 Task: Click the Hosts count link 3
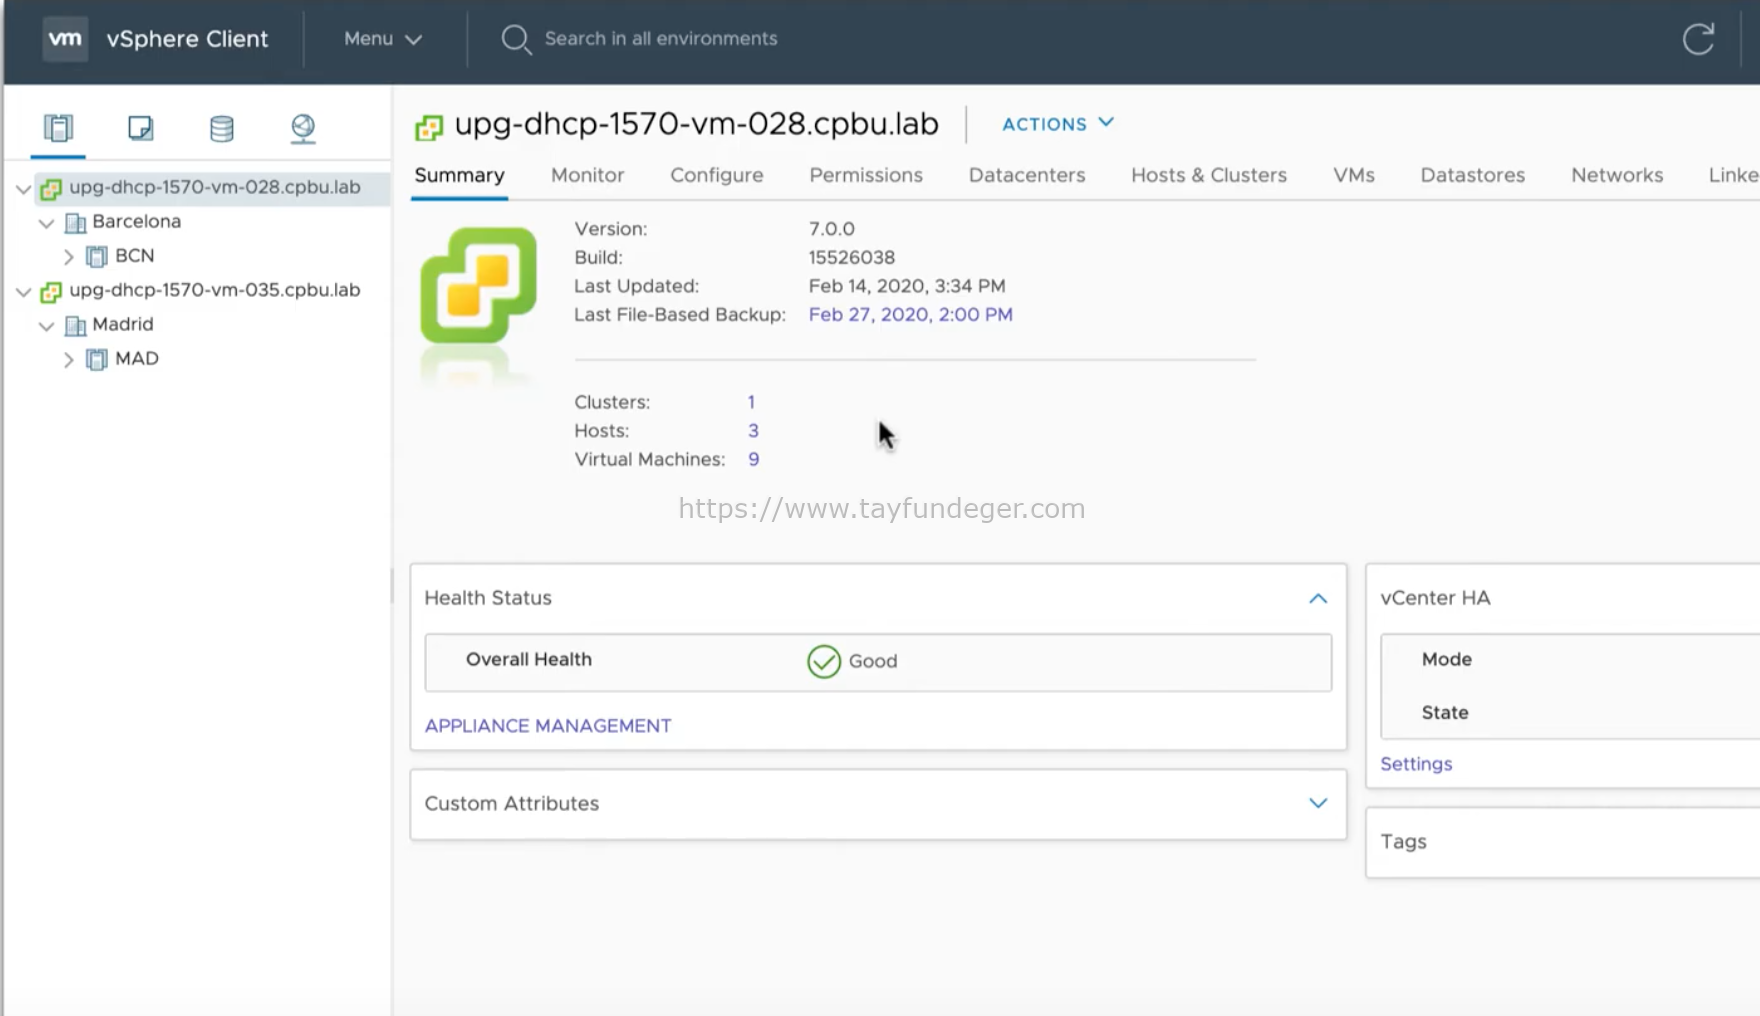click(x=753, y=431)
